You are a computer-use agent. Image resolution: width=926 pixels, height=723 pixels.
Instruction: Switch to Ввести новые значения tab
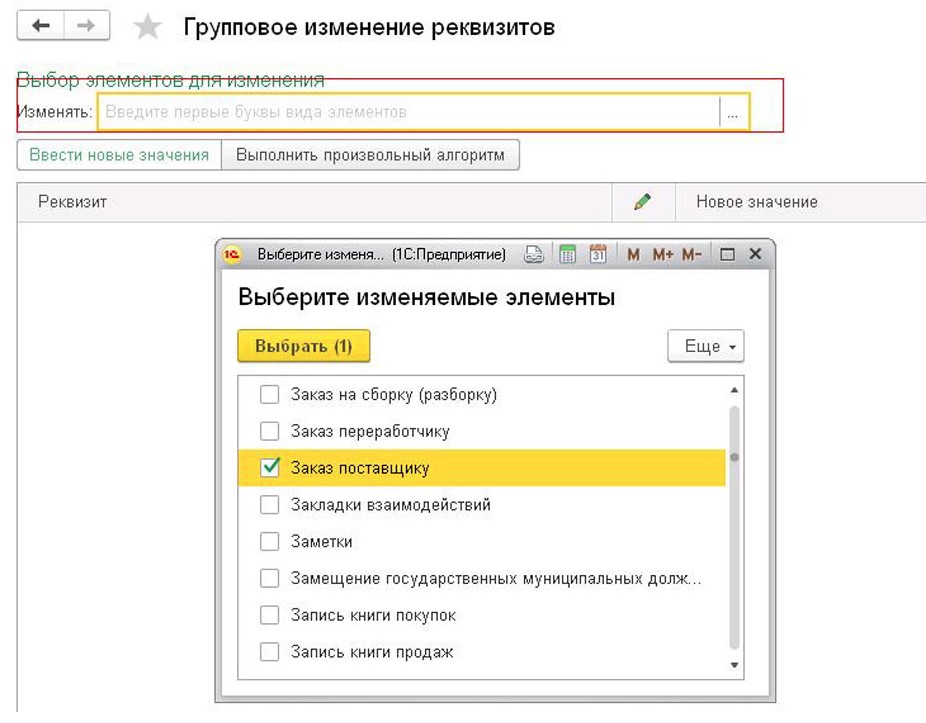[119, 155]
